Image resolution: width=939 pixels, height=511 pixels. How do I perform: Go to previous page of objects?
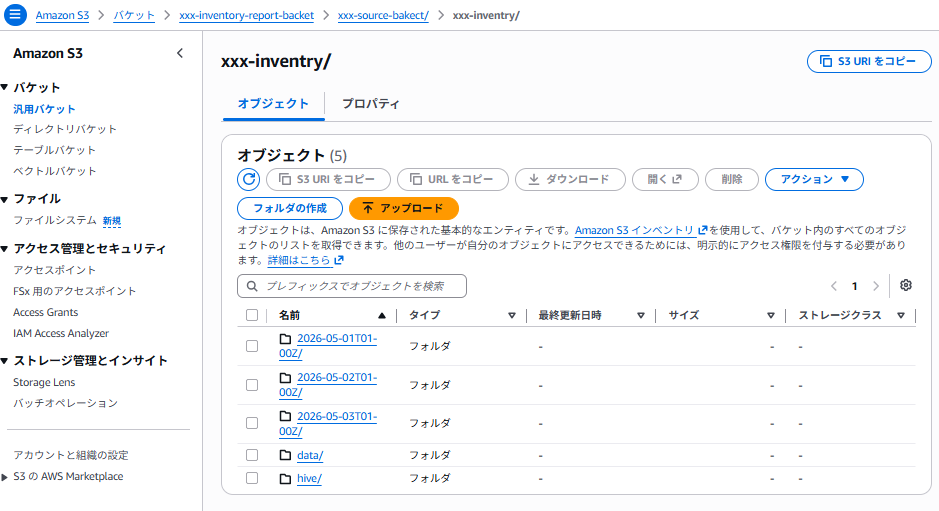(834, 286)
